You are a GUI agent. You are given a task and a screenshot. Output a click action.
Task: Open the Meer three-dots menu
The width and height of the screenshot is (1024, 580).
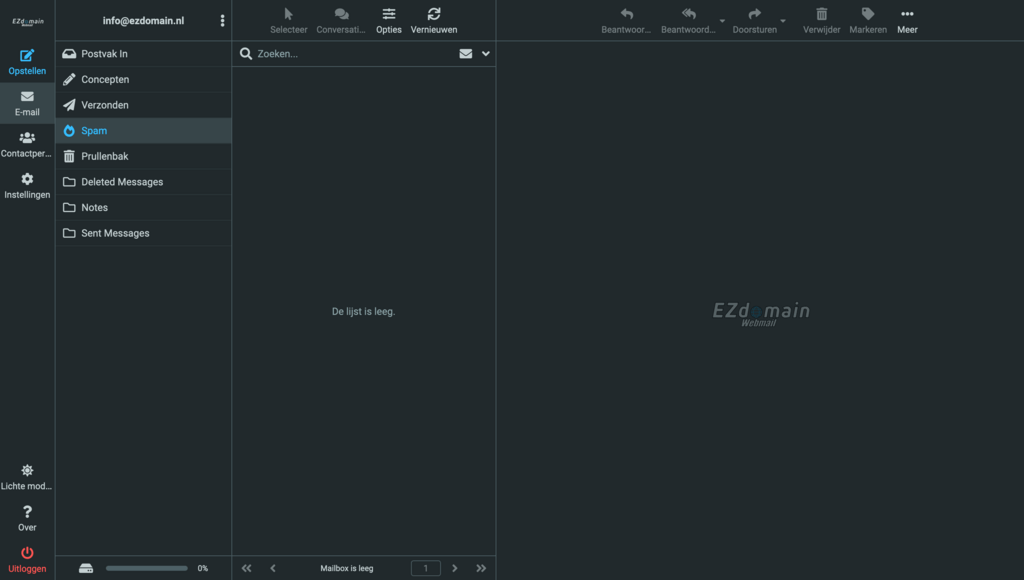point(907,14)
